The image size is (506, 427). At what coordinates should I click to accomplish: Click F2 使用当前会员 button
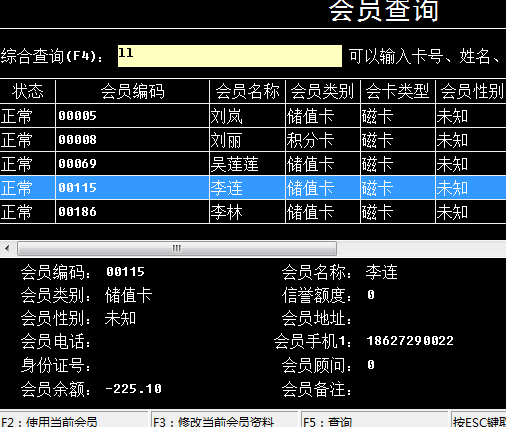pos(74,420)
